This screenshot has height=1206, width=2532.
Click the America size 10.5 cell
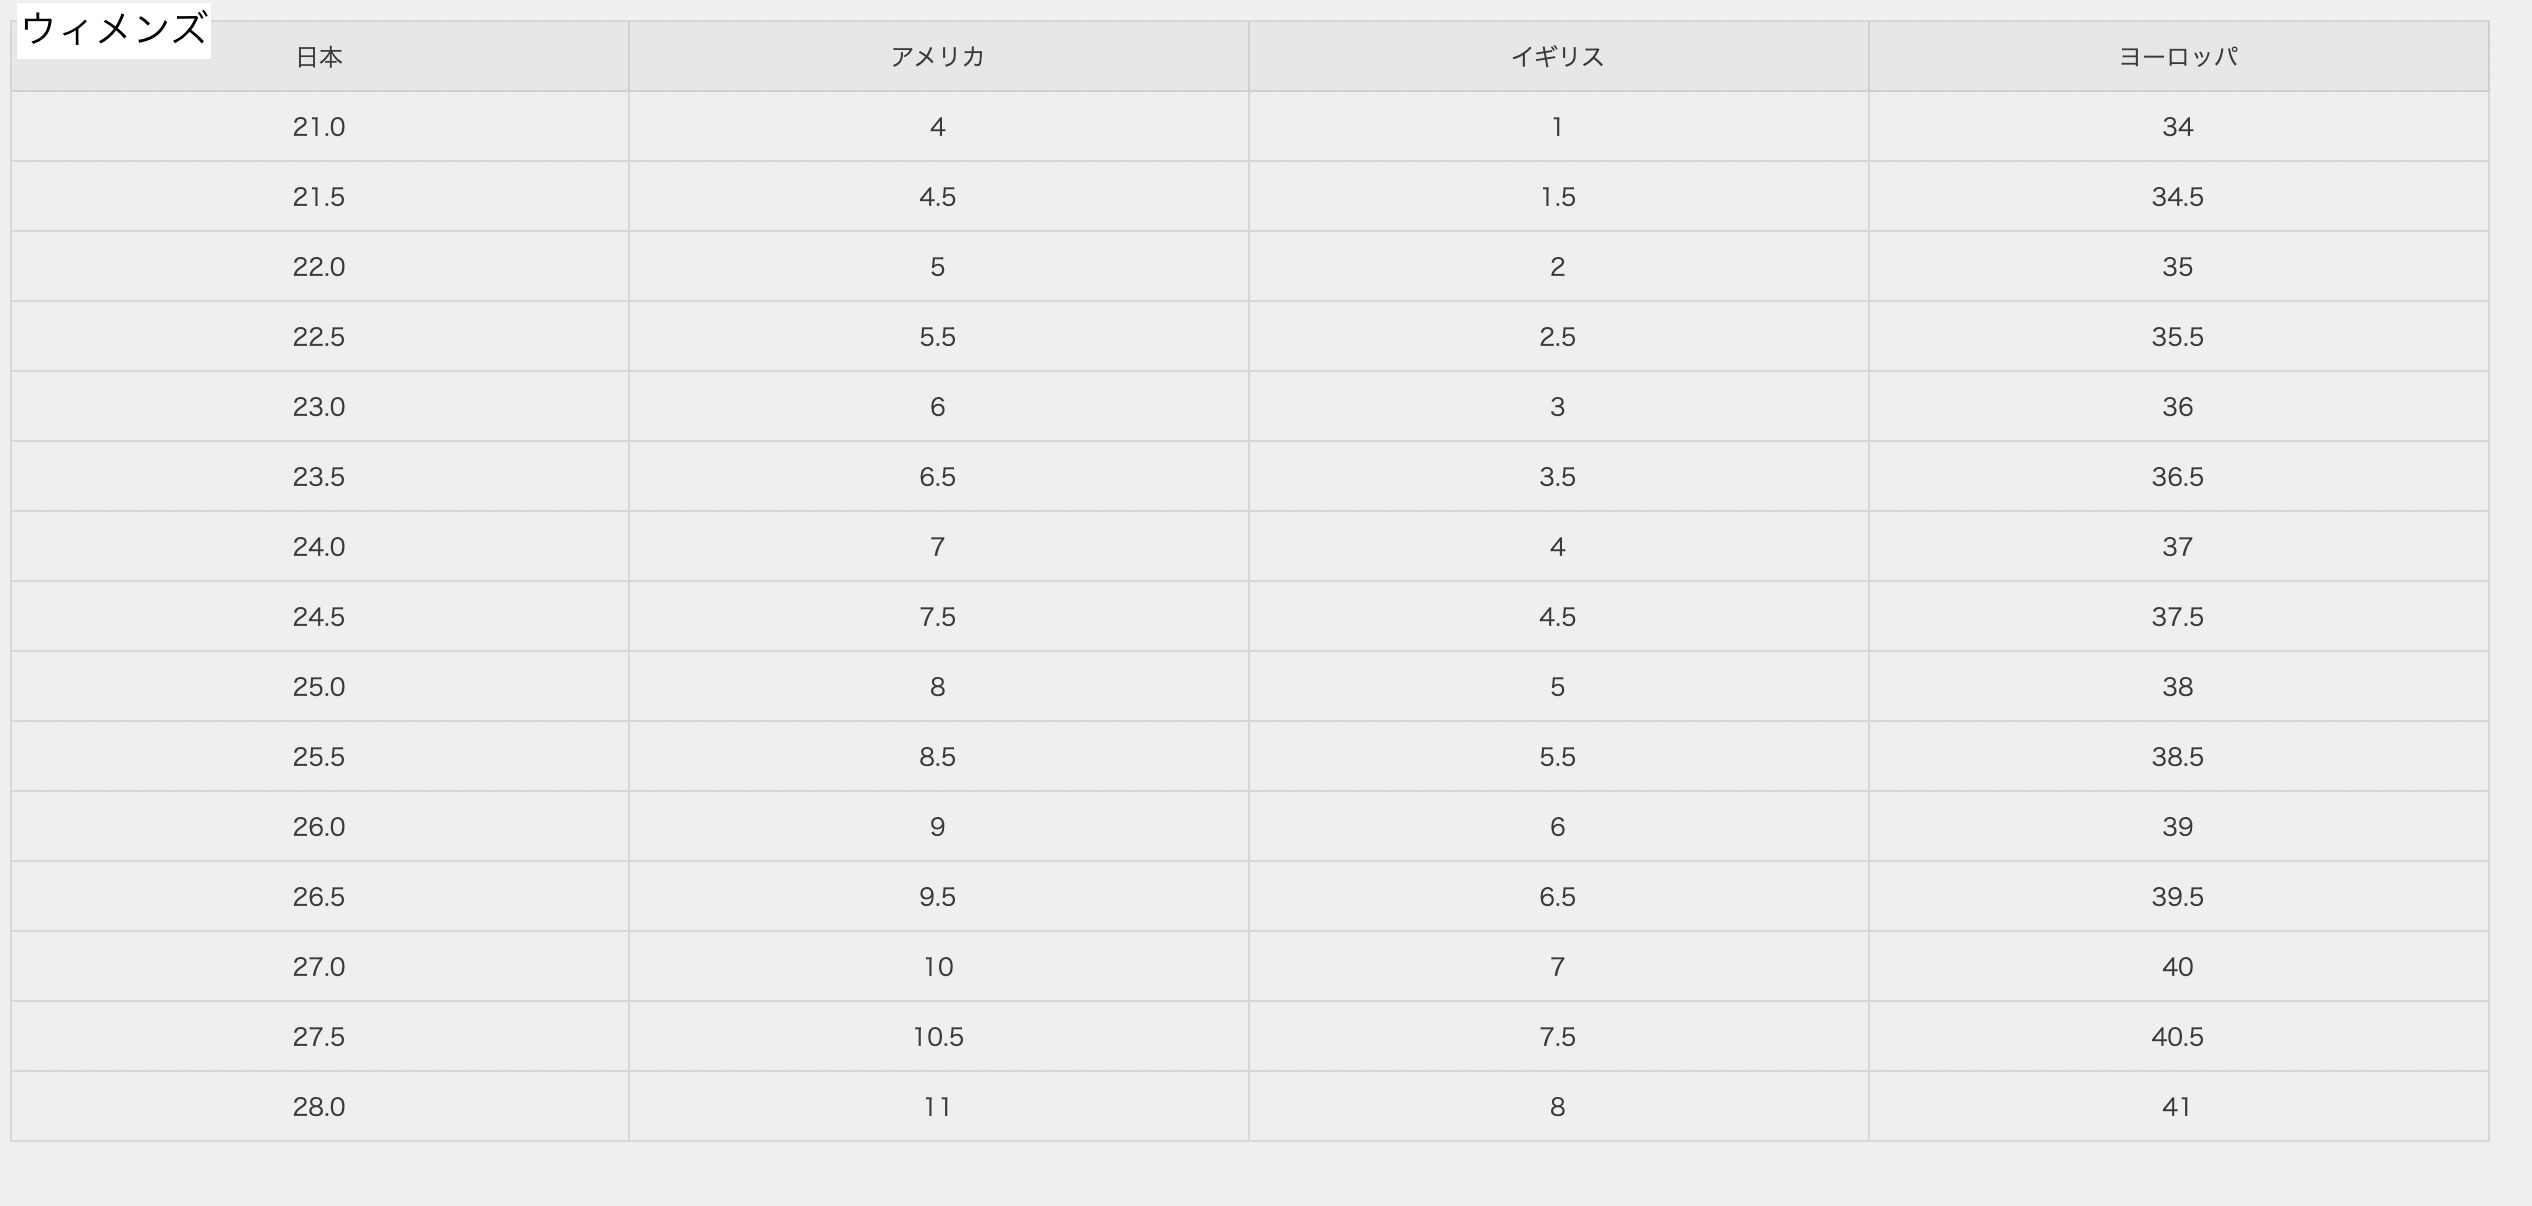(x=939, y=1037)
